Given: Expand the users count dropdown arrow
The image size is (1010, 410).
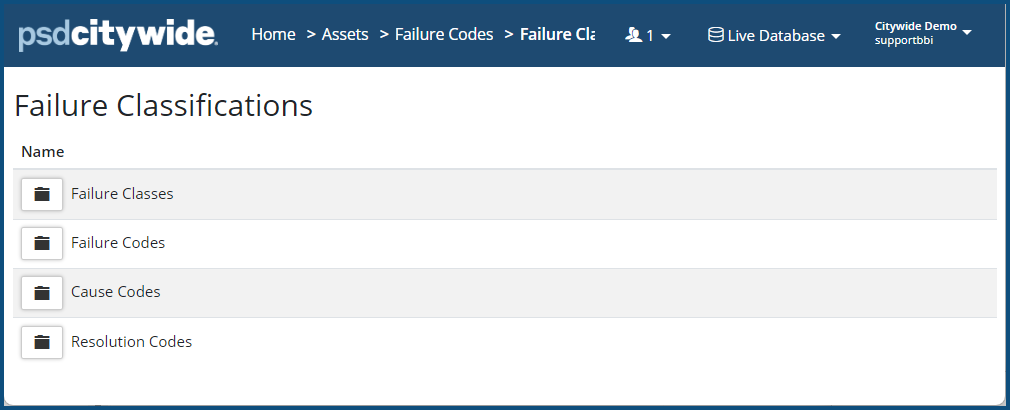Looking at the screenshot, I should (x=666, y=36).
